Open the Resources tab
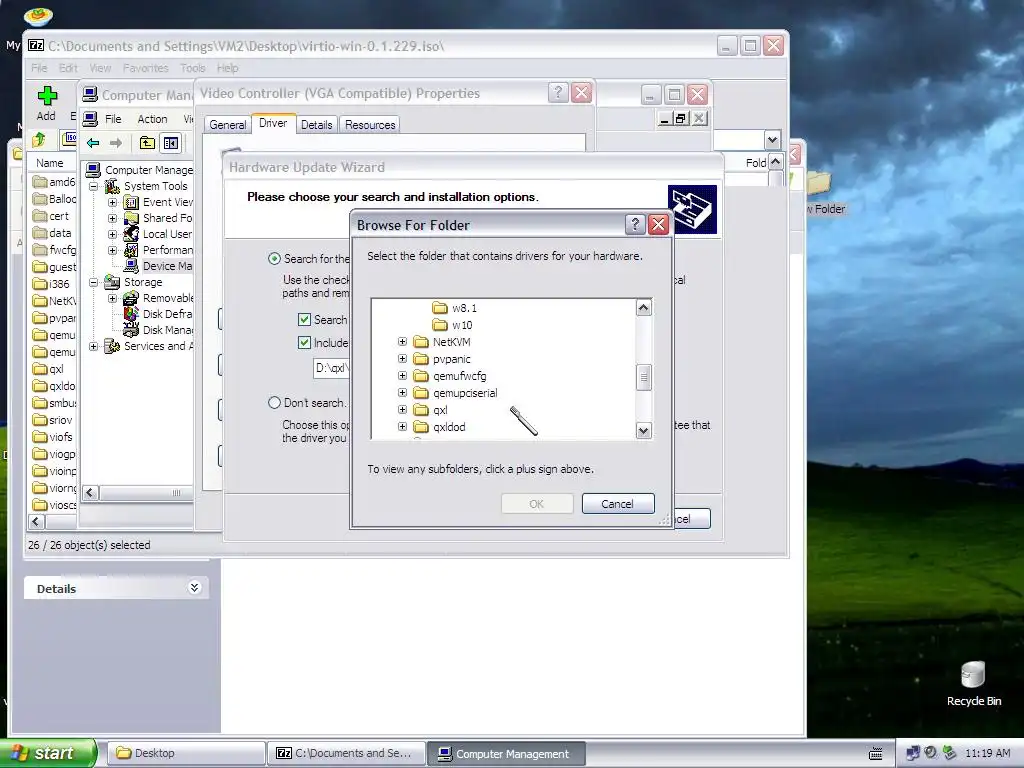This screenshot has height=768, width=1024. (370, 125)
